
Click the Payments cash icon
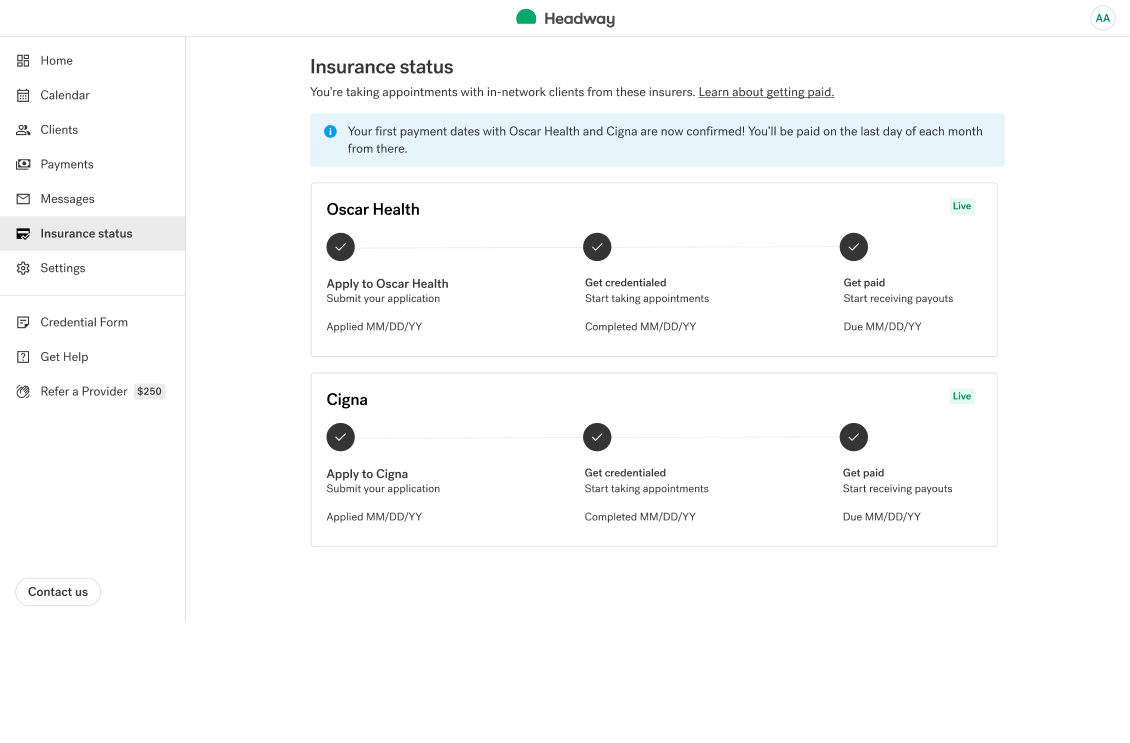pyautogui.click(x=23, y=164)
